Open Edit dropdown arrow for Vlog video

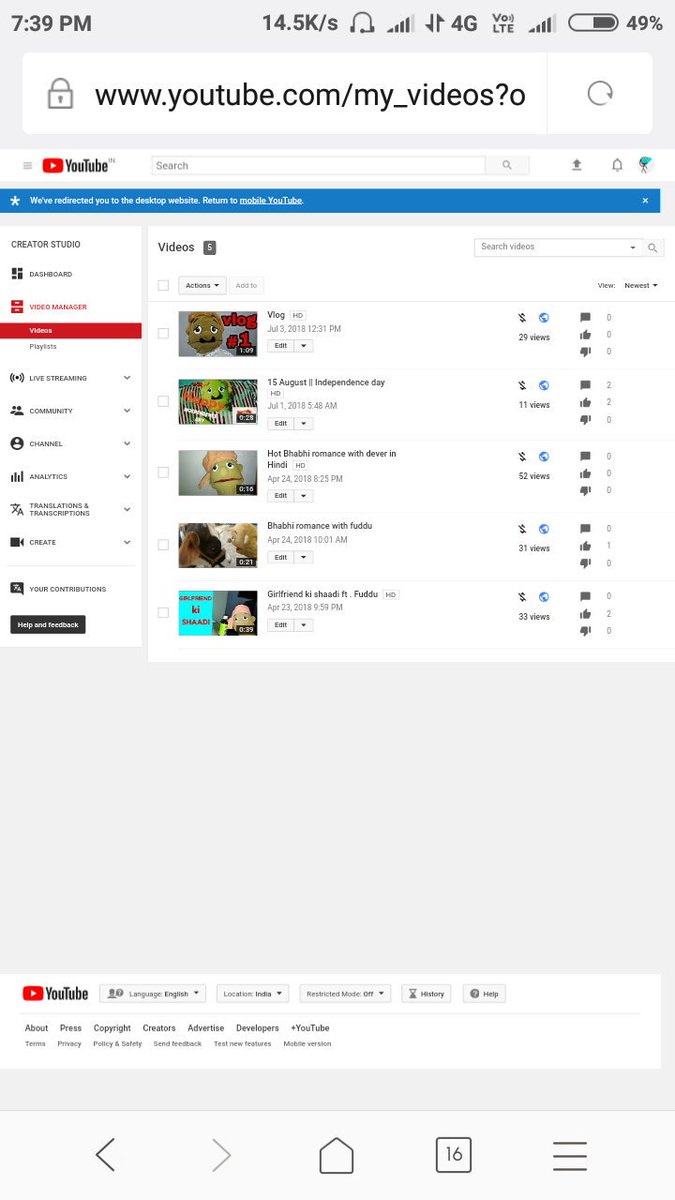click(304, 346)
